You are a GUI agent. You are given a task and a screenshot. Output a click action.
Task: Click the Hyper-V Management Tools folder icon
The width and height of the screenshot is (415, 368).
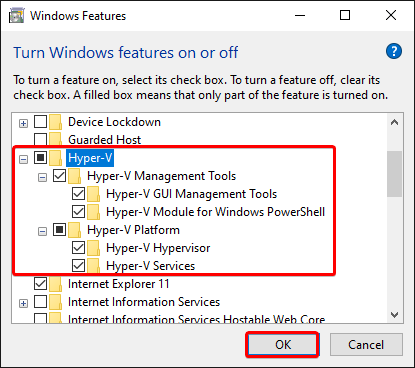tap(75, 176)
